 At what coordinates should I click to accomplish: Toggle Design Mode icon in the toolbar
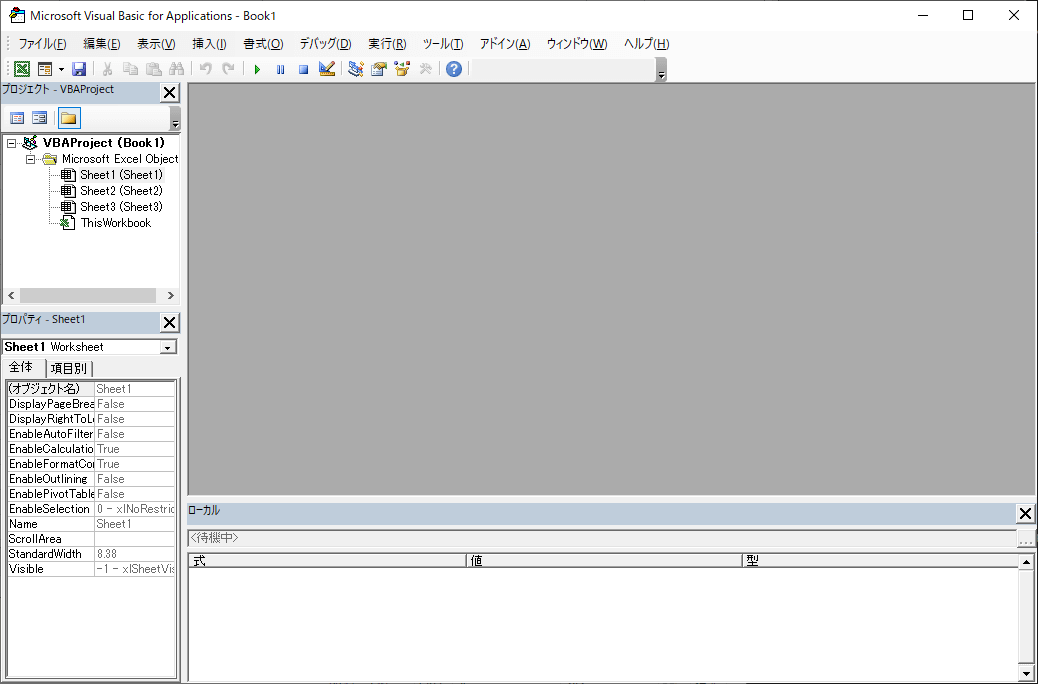click(x=326, y=69)
